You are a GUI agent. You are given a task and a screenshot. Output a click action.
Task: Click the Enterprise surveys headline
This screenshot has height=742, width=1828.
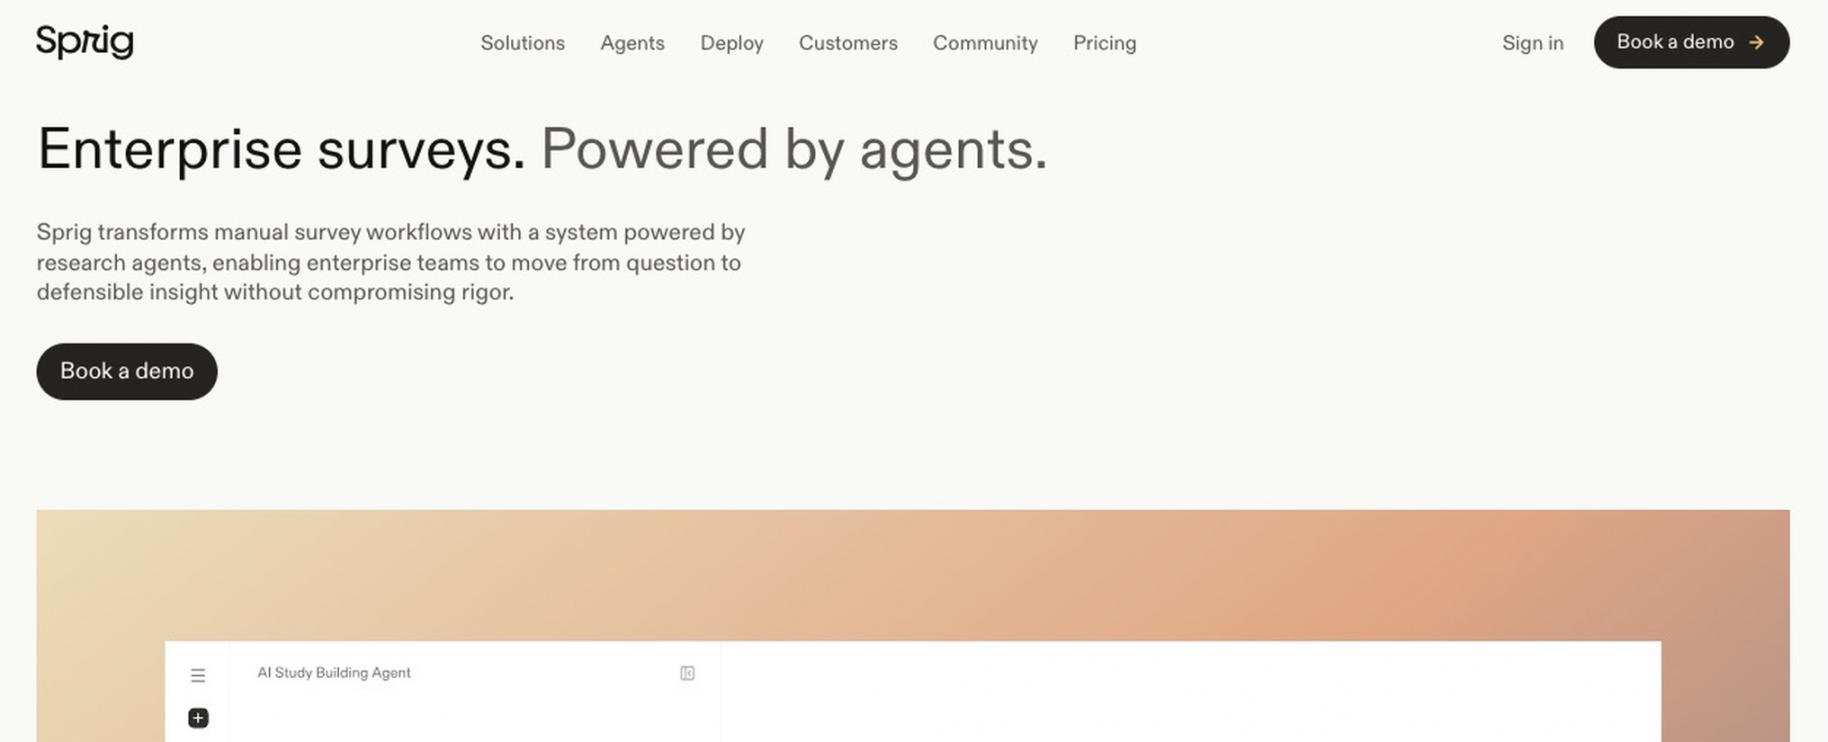pos(542,150)
